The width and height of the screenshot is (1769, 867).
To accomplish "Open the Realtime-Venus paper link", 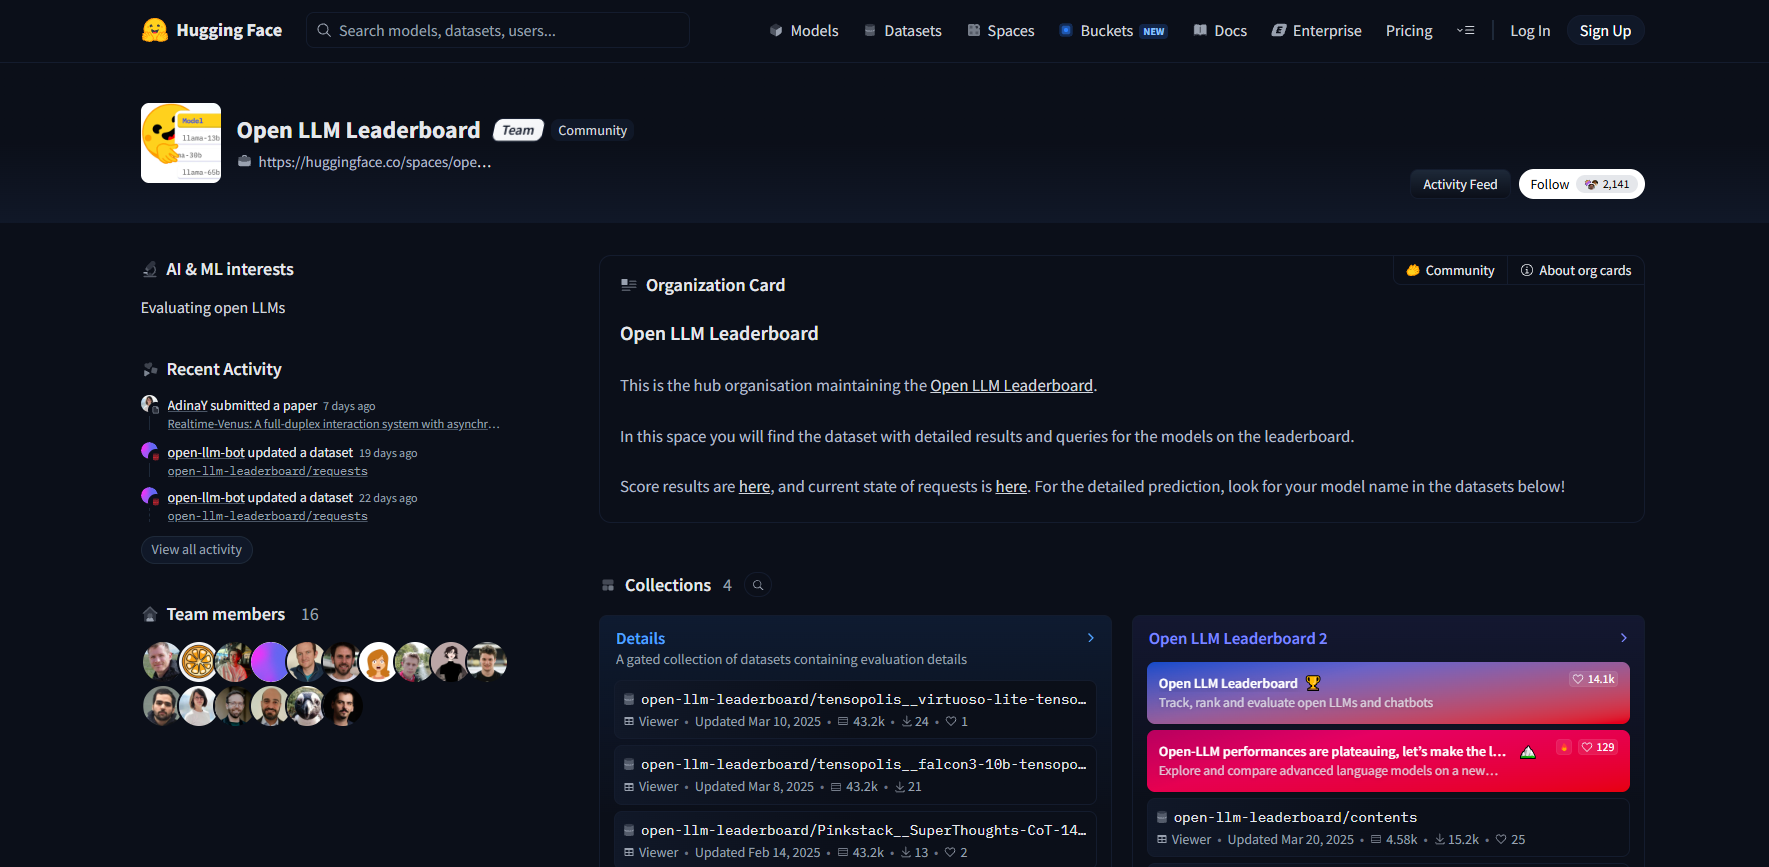I will click(333, 424).
